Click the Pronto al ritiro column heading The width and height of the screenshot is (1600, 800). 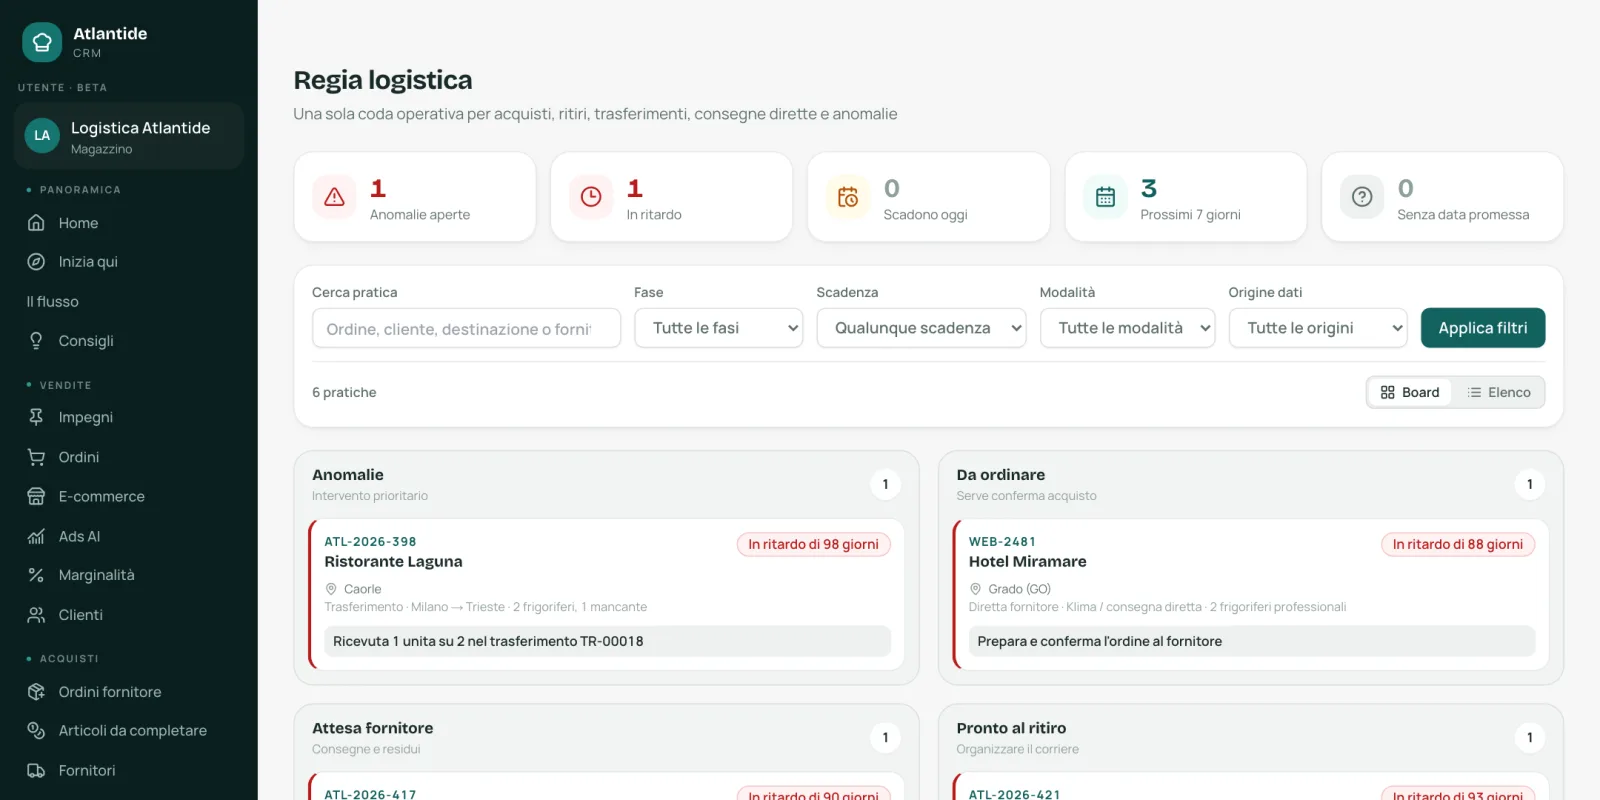(1011, 728)
